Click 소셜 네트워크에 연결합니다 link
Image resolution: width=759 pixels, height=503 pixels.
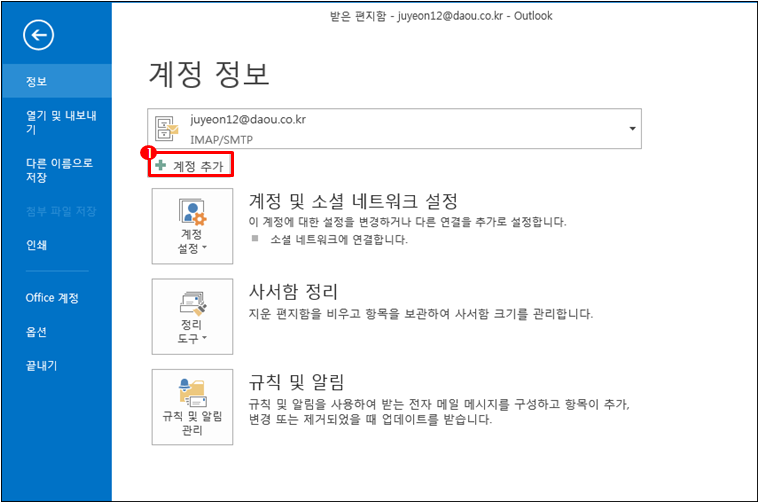tap(339, 239)
